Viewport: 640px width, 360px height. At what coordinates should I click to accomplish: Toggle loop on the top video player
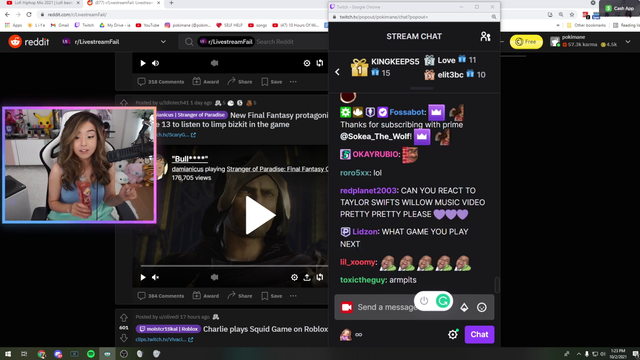tap(320, 63)
